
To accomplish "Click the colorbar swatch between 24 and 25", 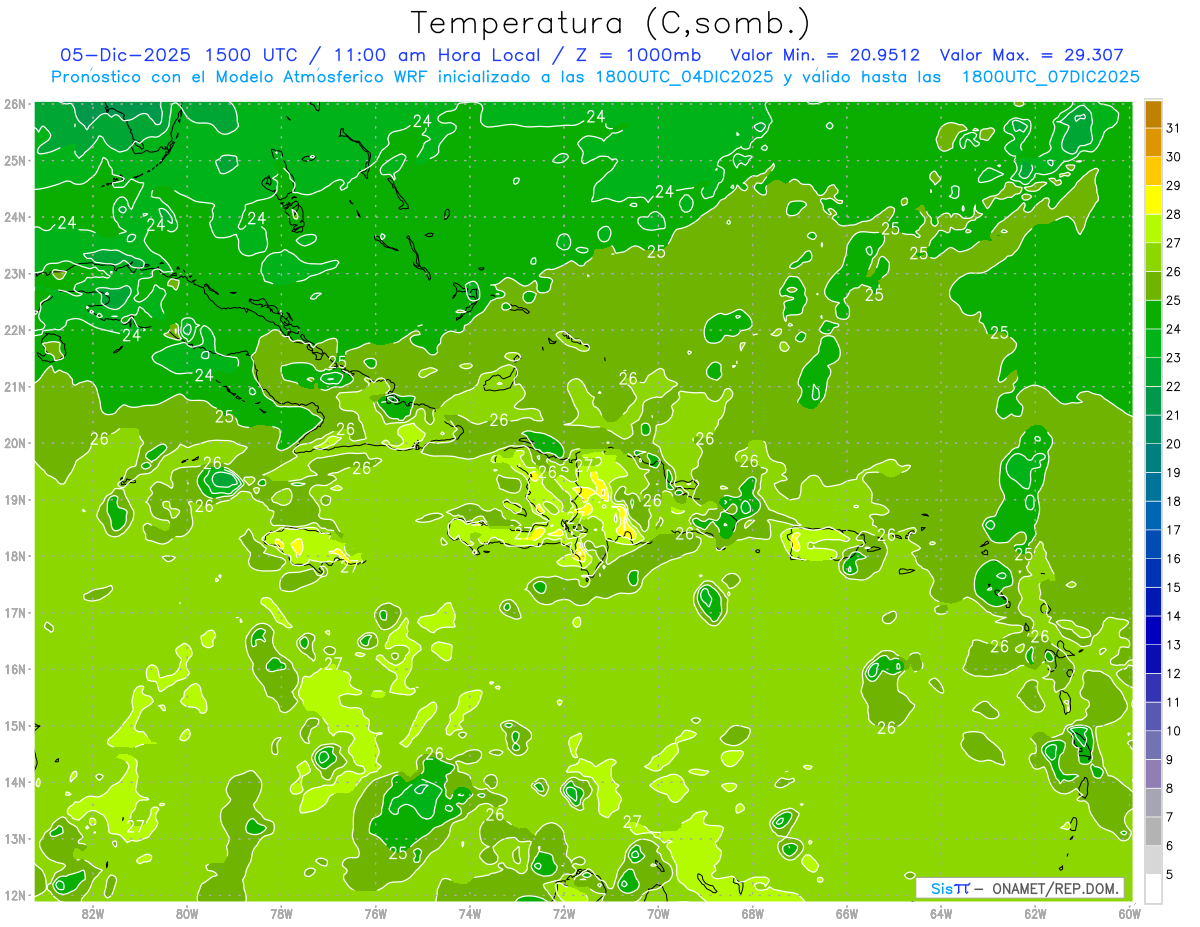I will (x=1153, y=315).
